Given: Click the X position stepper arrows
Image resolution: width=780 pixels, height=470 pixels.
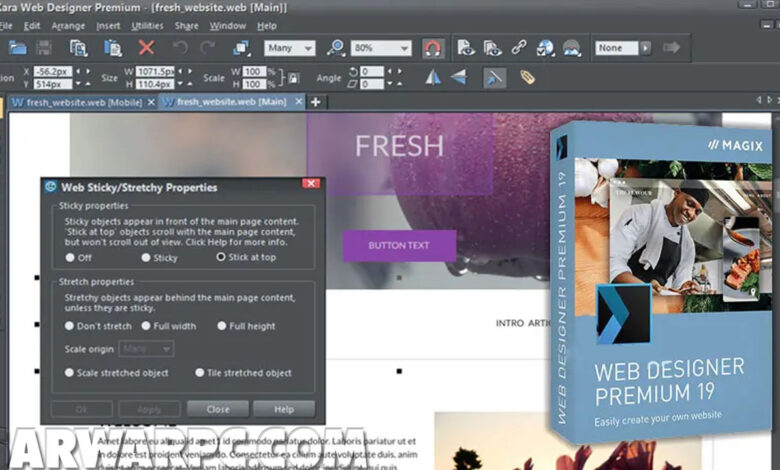Looking at the screenshot, I should (x=83, y=71).
